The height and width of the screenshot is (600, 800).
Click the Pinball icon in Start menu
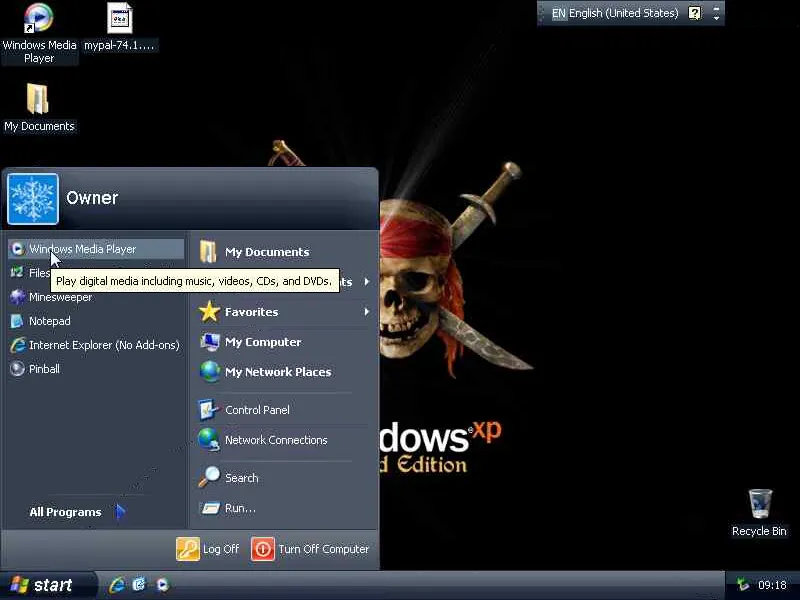(17, 368)
